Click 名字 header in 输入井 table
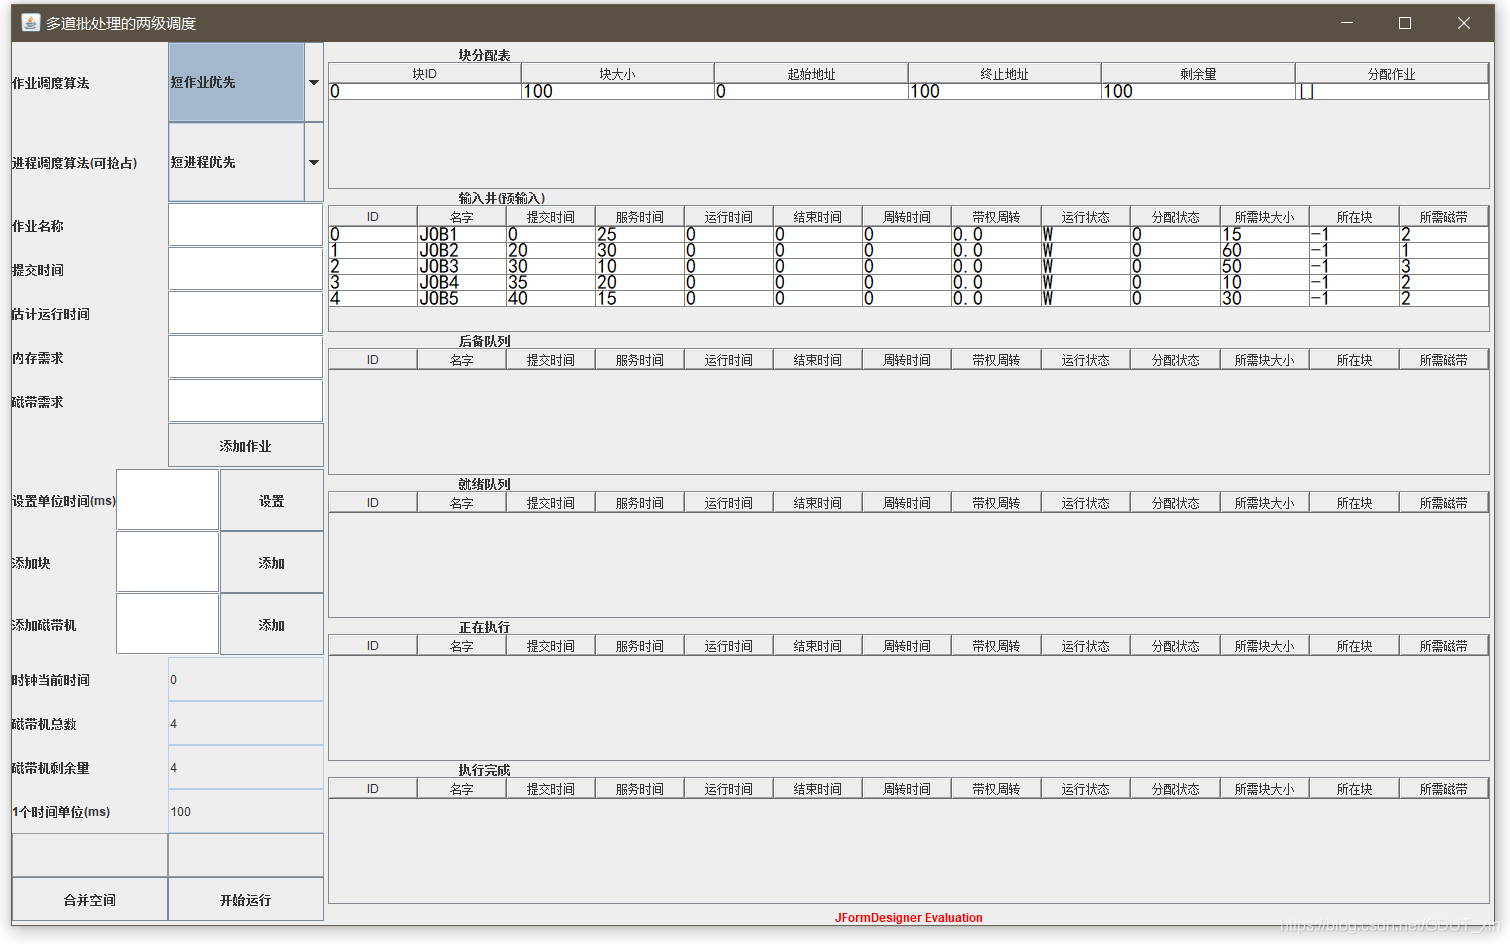Screen dimensions: 1510x944 coord(462,216)
